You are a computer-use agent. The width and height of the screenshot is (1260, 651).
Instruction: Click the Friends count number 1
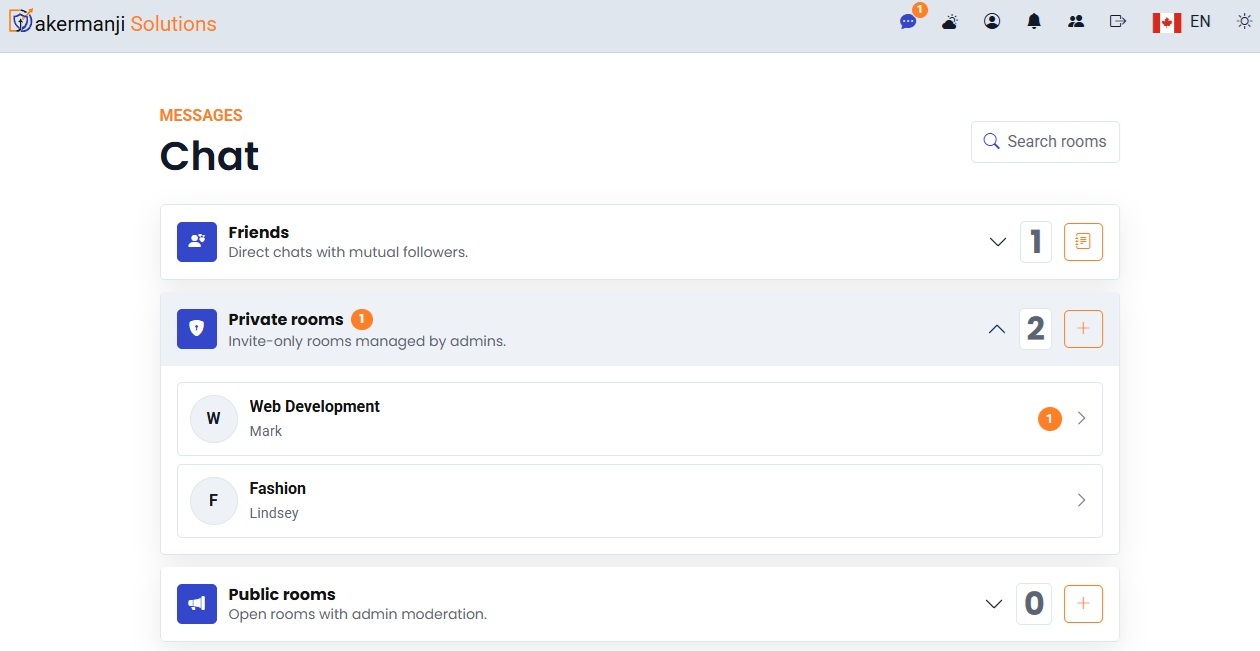[1036, 242]
